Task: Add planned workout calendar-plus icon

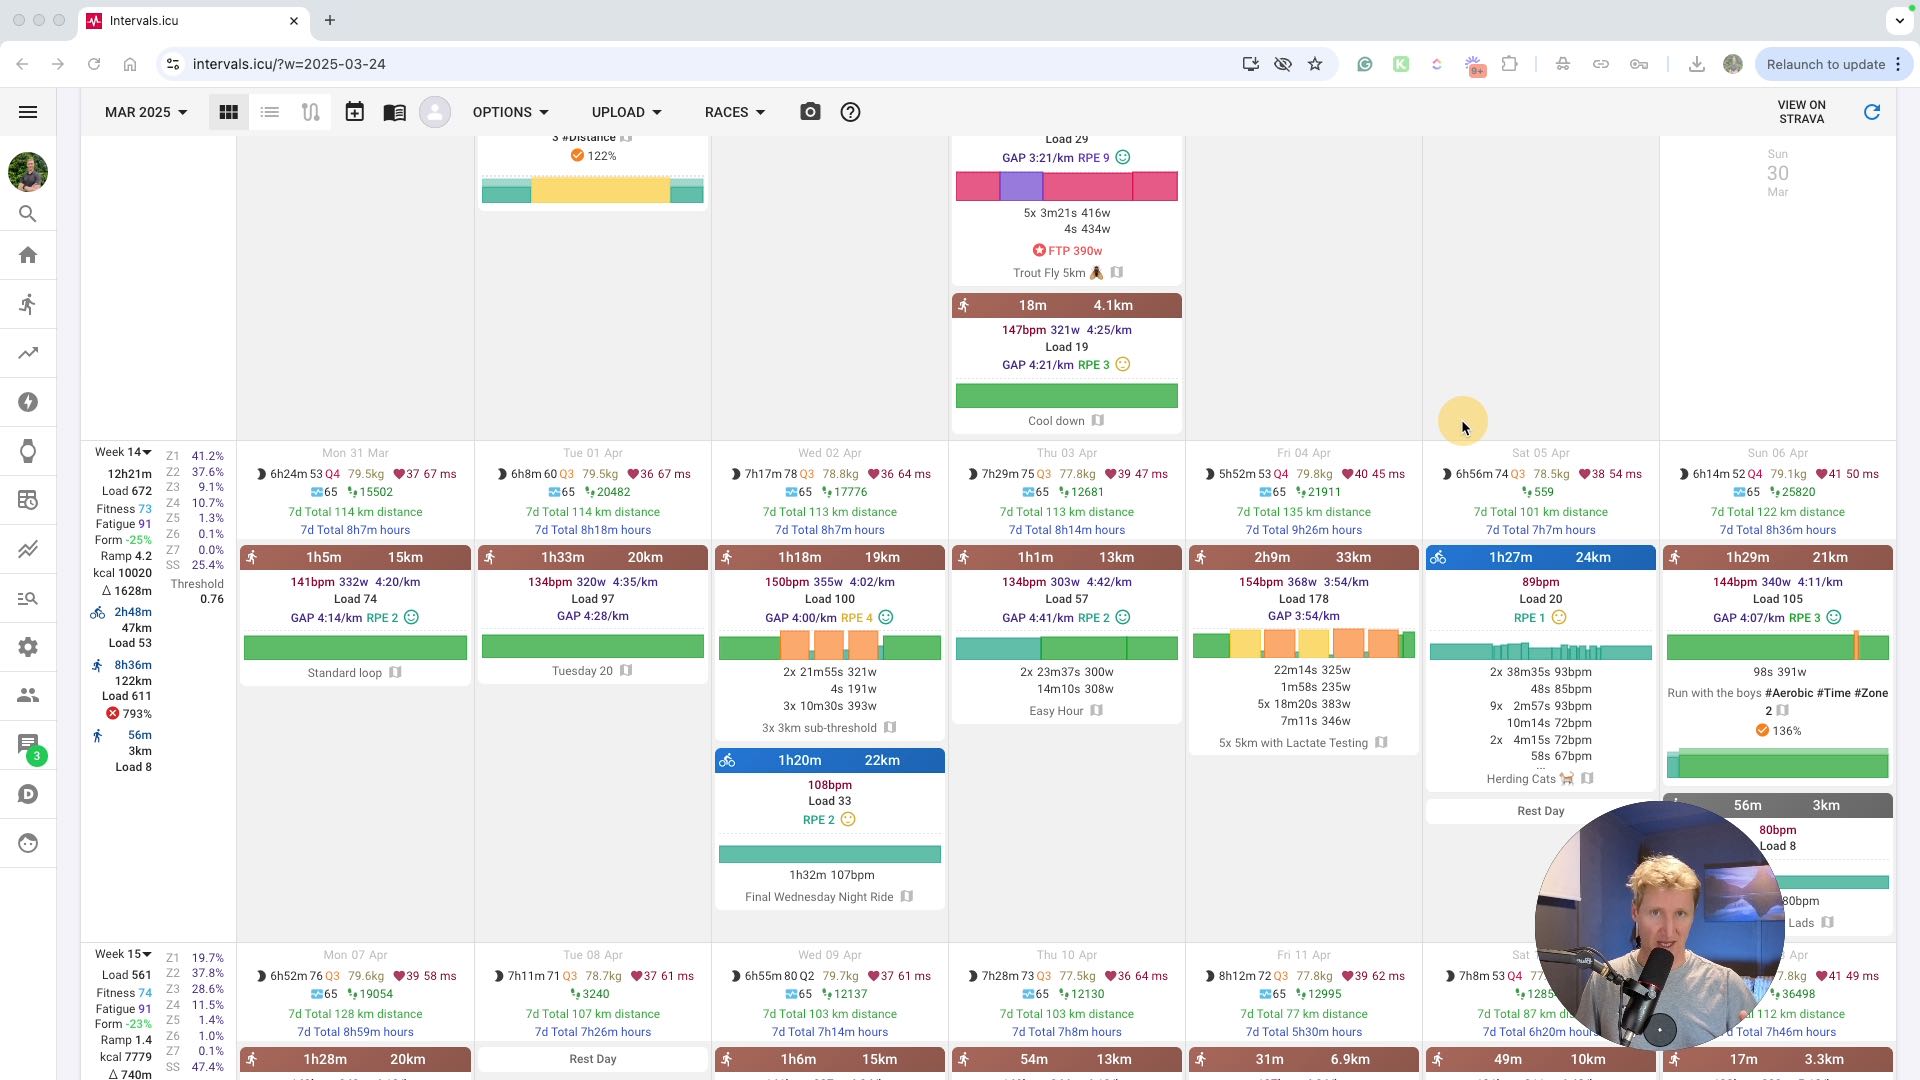Action: (354, 112)
